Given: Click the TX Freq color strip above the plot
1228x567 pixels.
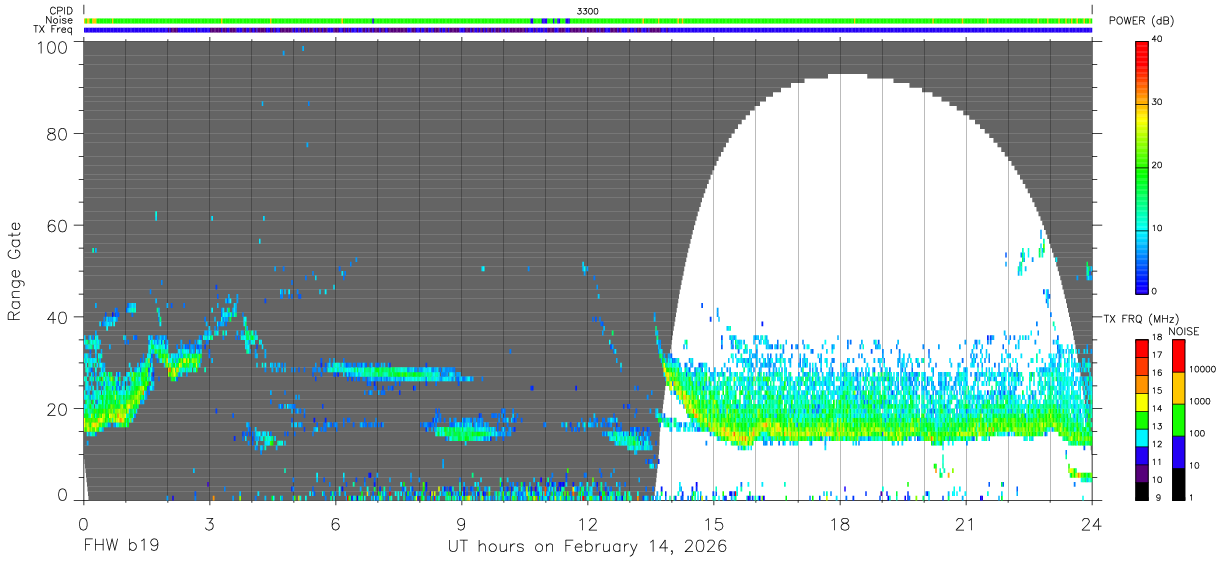Looking at the screenshot, I should (x=588, y=30).
